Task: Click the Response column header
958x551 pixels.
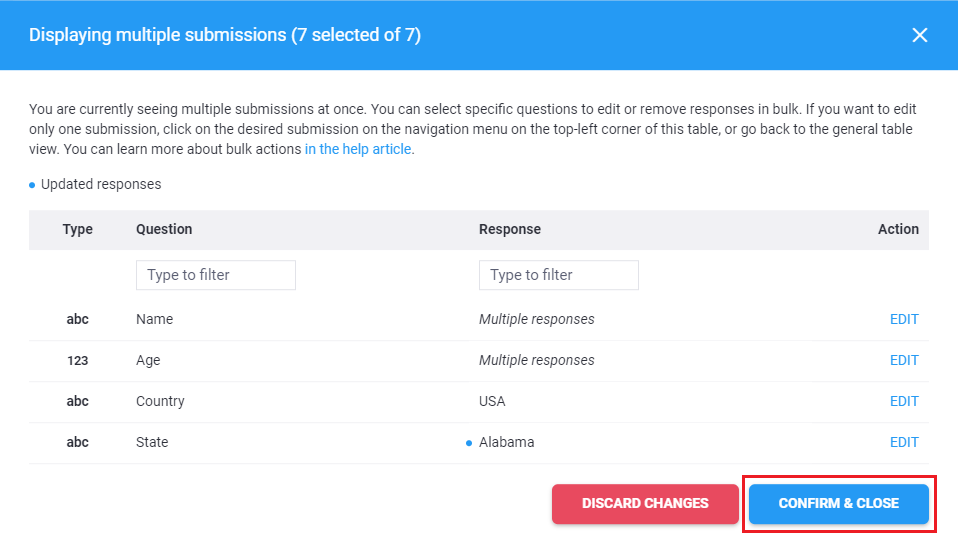Action: (509, 229)
